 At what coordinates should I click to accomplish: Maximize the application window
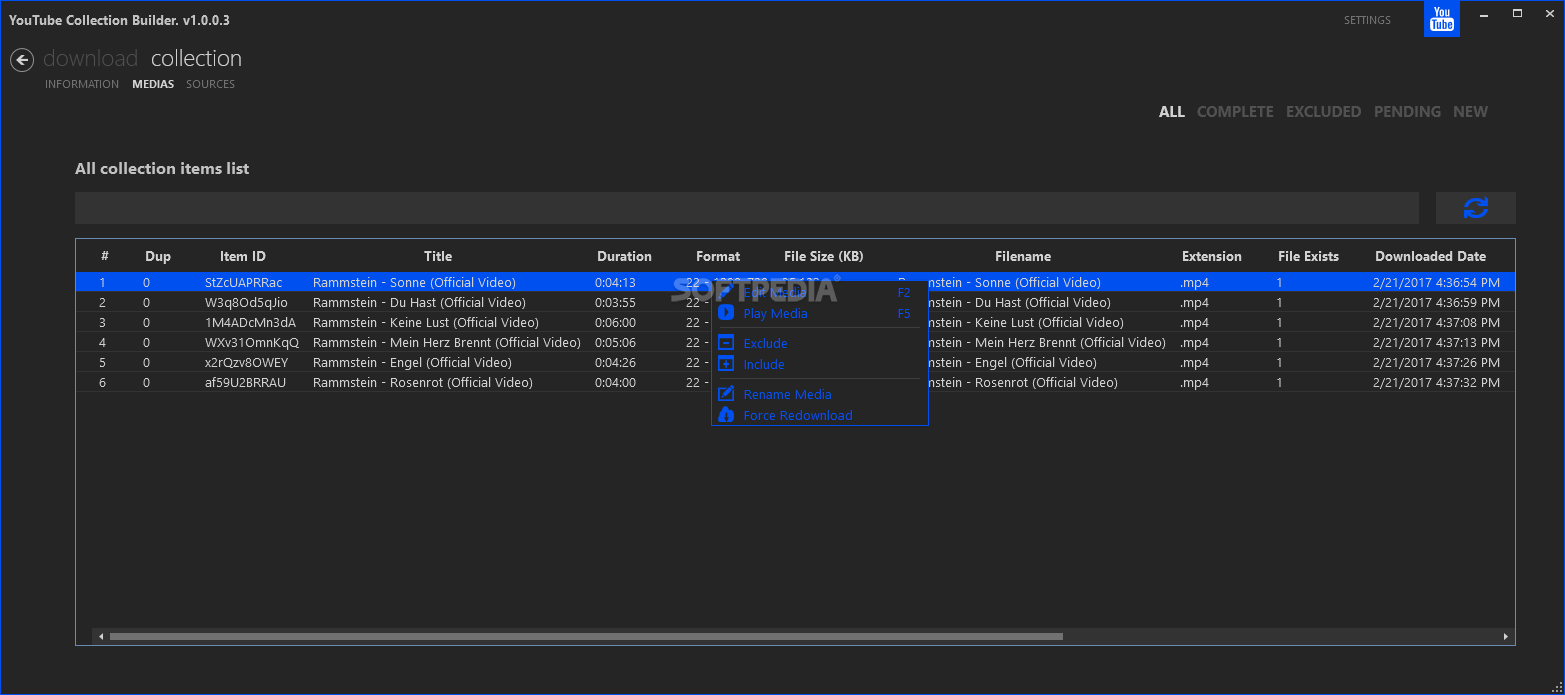[x=1517, y=14]
